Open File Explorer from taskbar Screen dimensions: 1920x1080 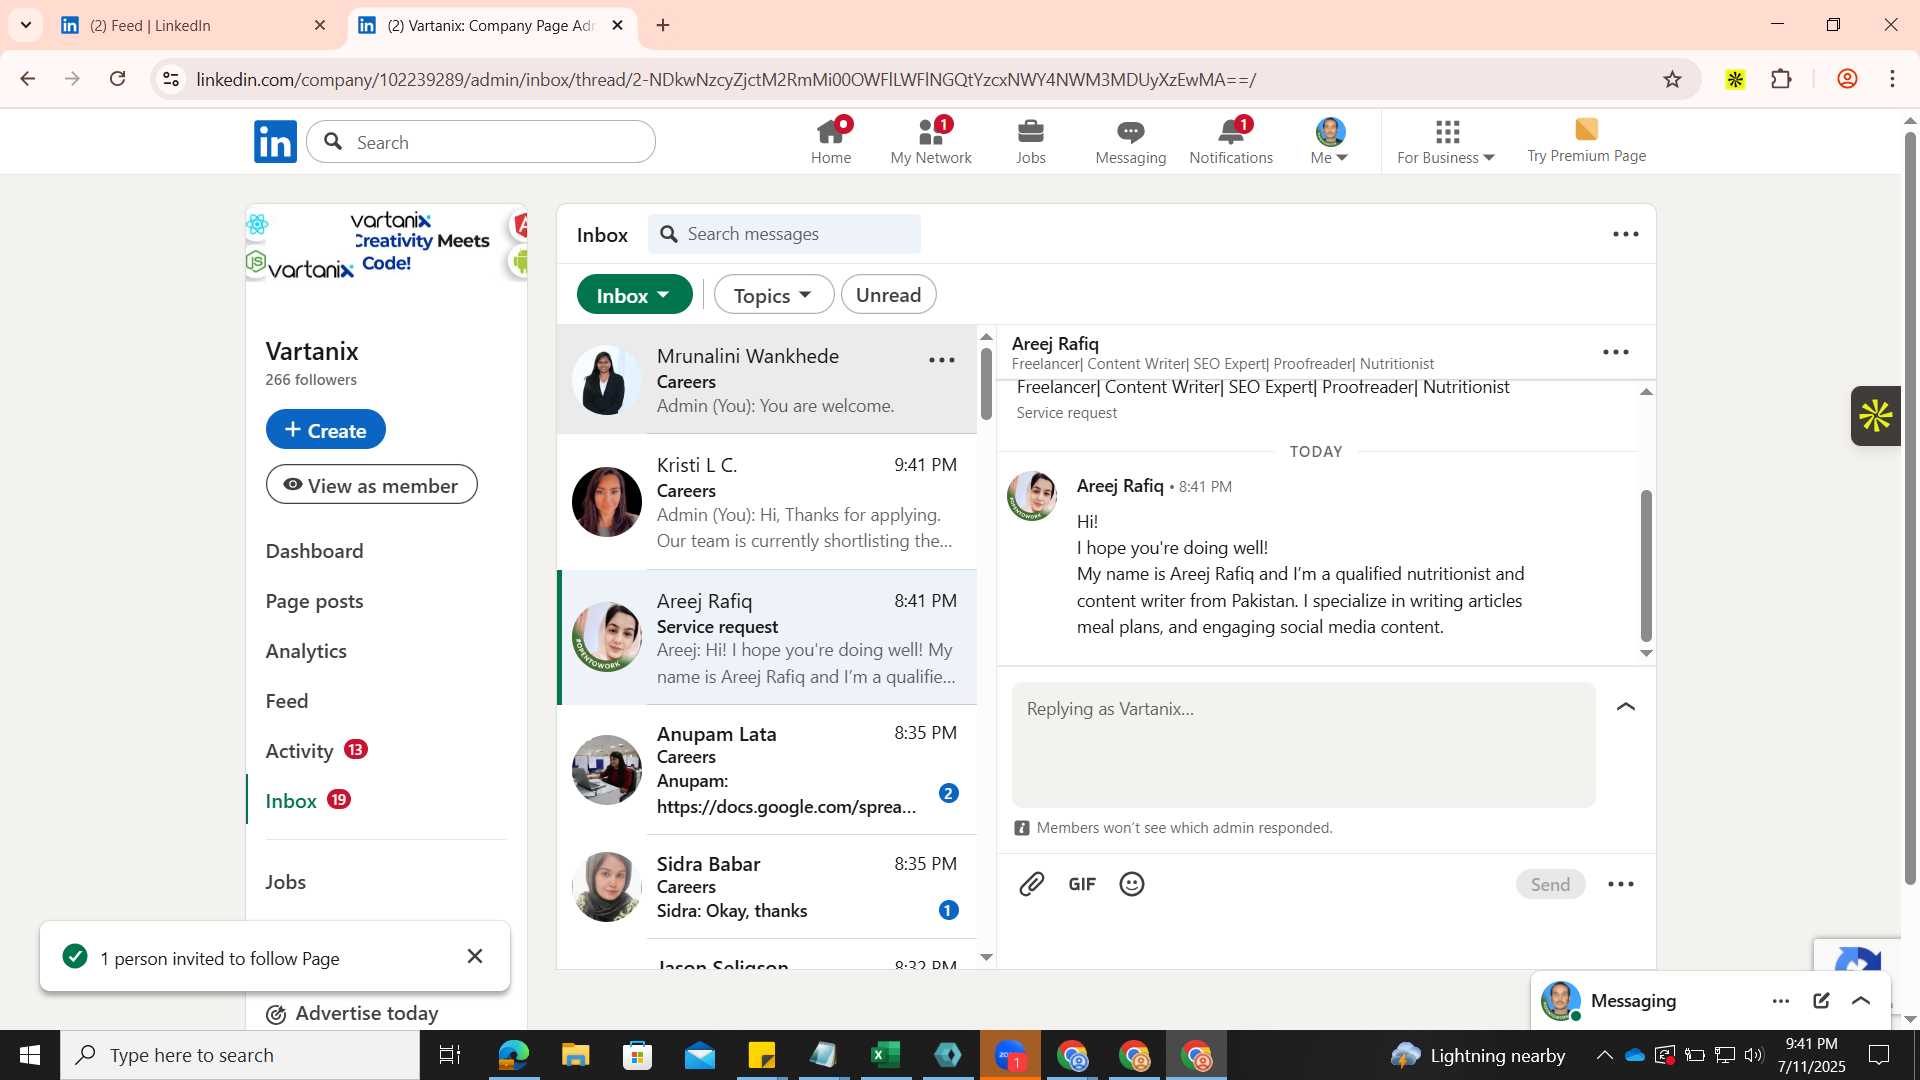575,1055
